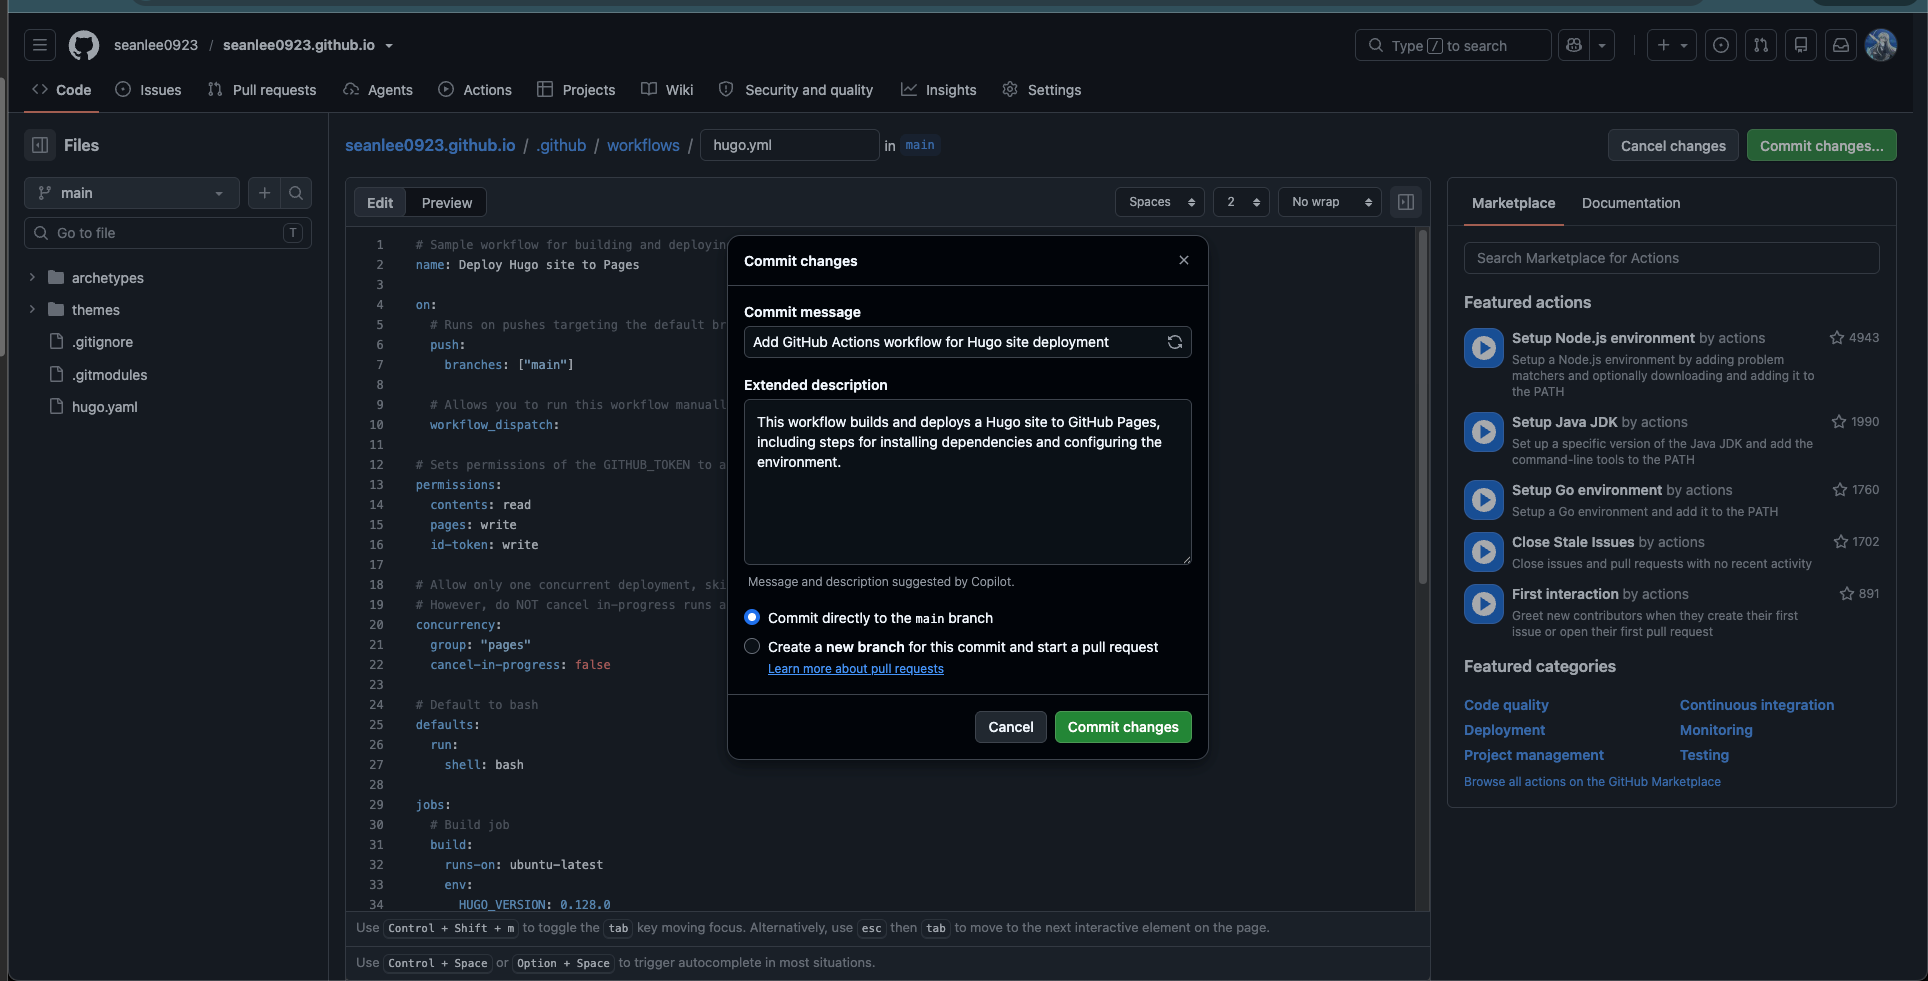Click Cancel in the commit dialog
Screen dimensions: 1928x981
[x=1011, y=727]
